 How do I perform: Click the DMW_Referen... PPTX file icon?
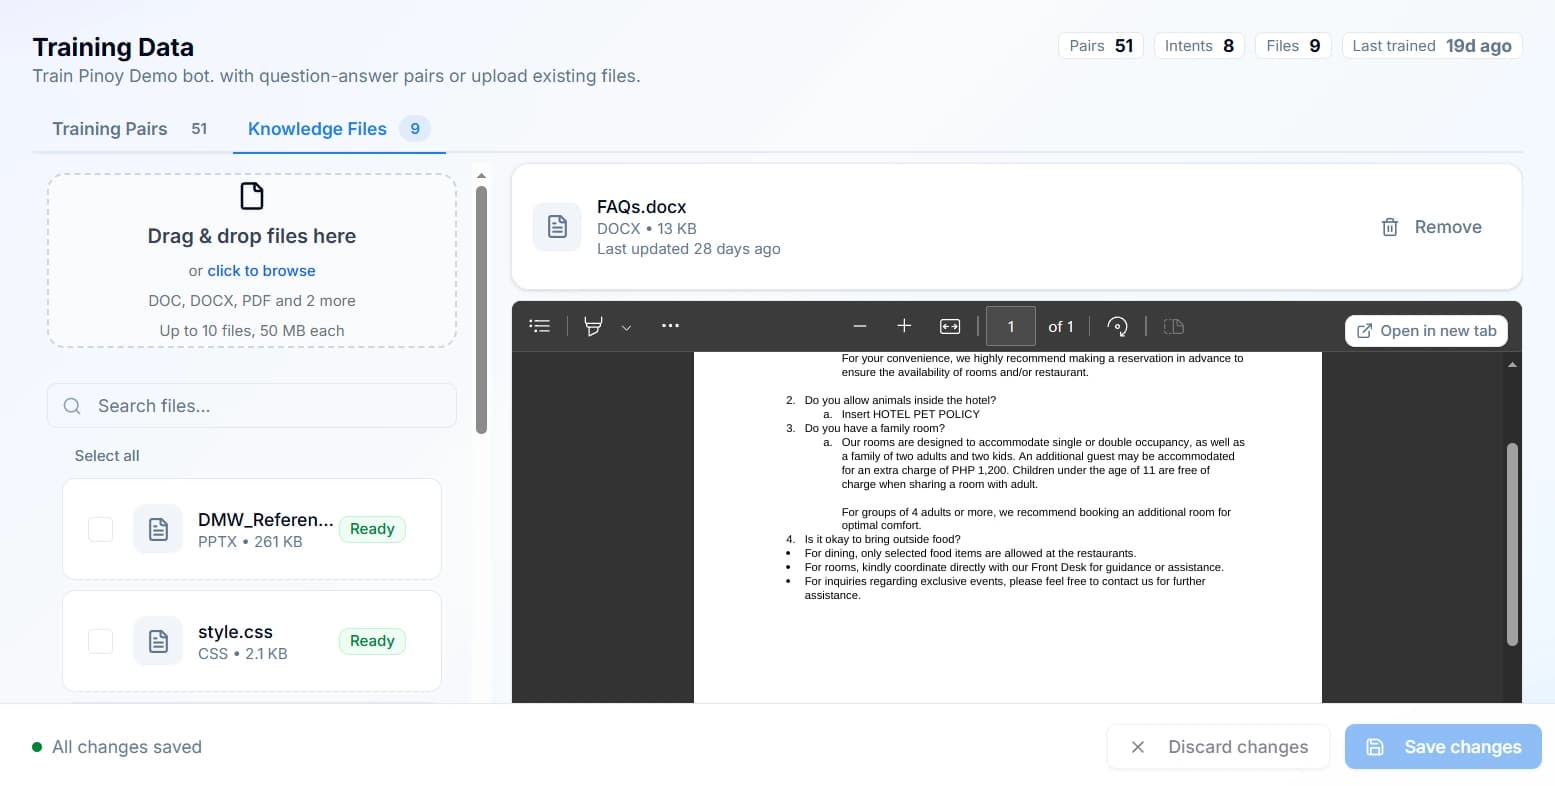tap(158, 529)
